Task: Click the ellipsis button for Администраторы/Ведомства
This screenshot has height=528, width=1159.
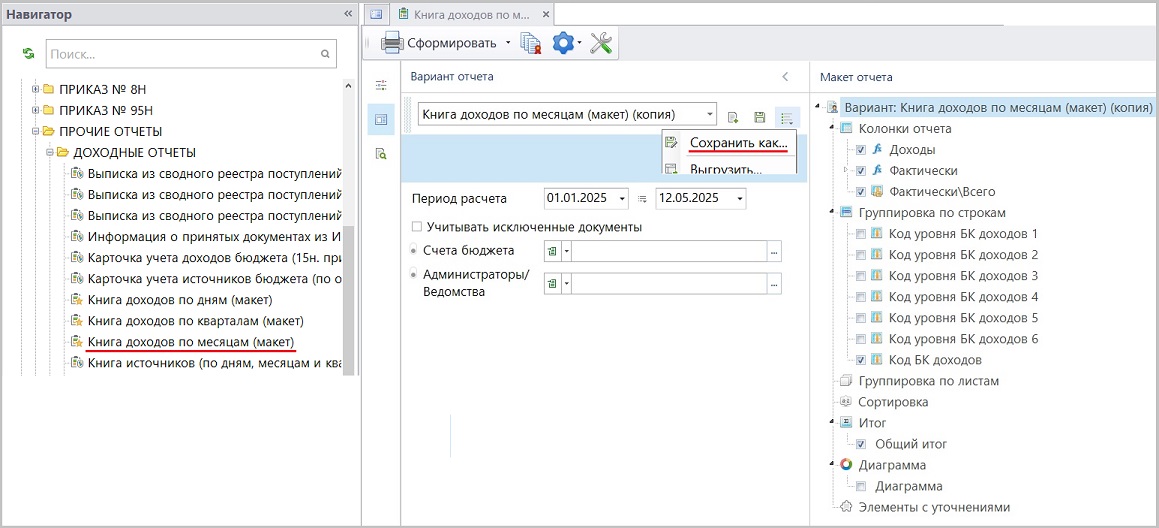Action: (x=774, y=283)
